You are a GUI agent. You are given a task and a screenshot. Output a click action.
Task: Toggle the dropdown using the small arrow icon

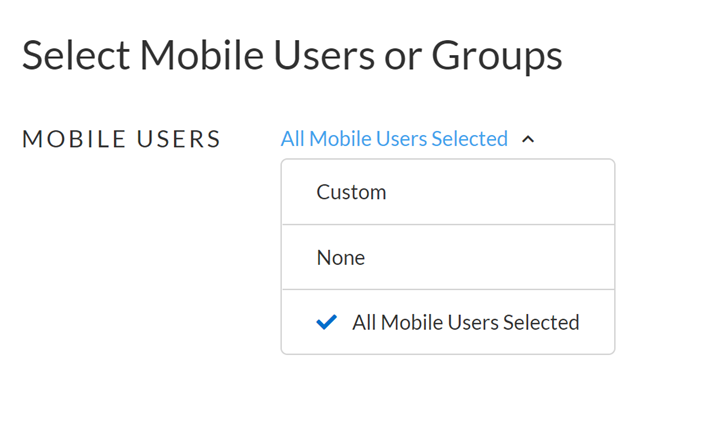pos(528,139)
